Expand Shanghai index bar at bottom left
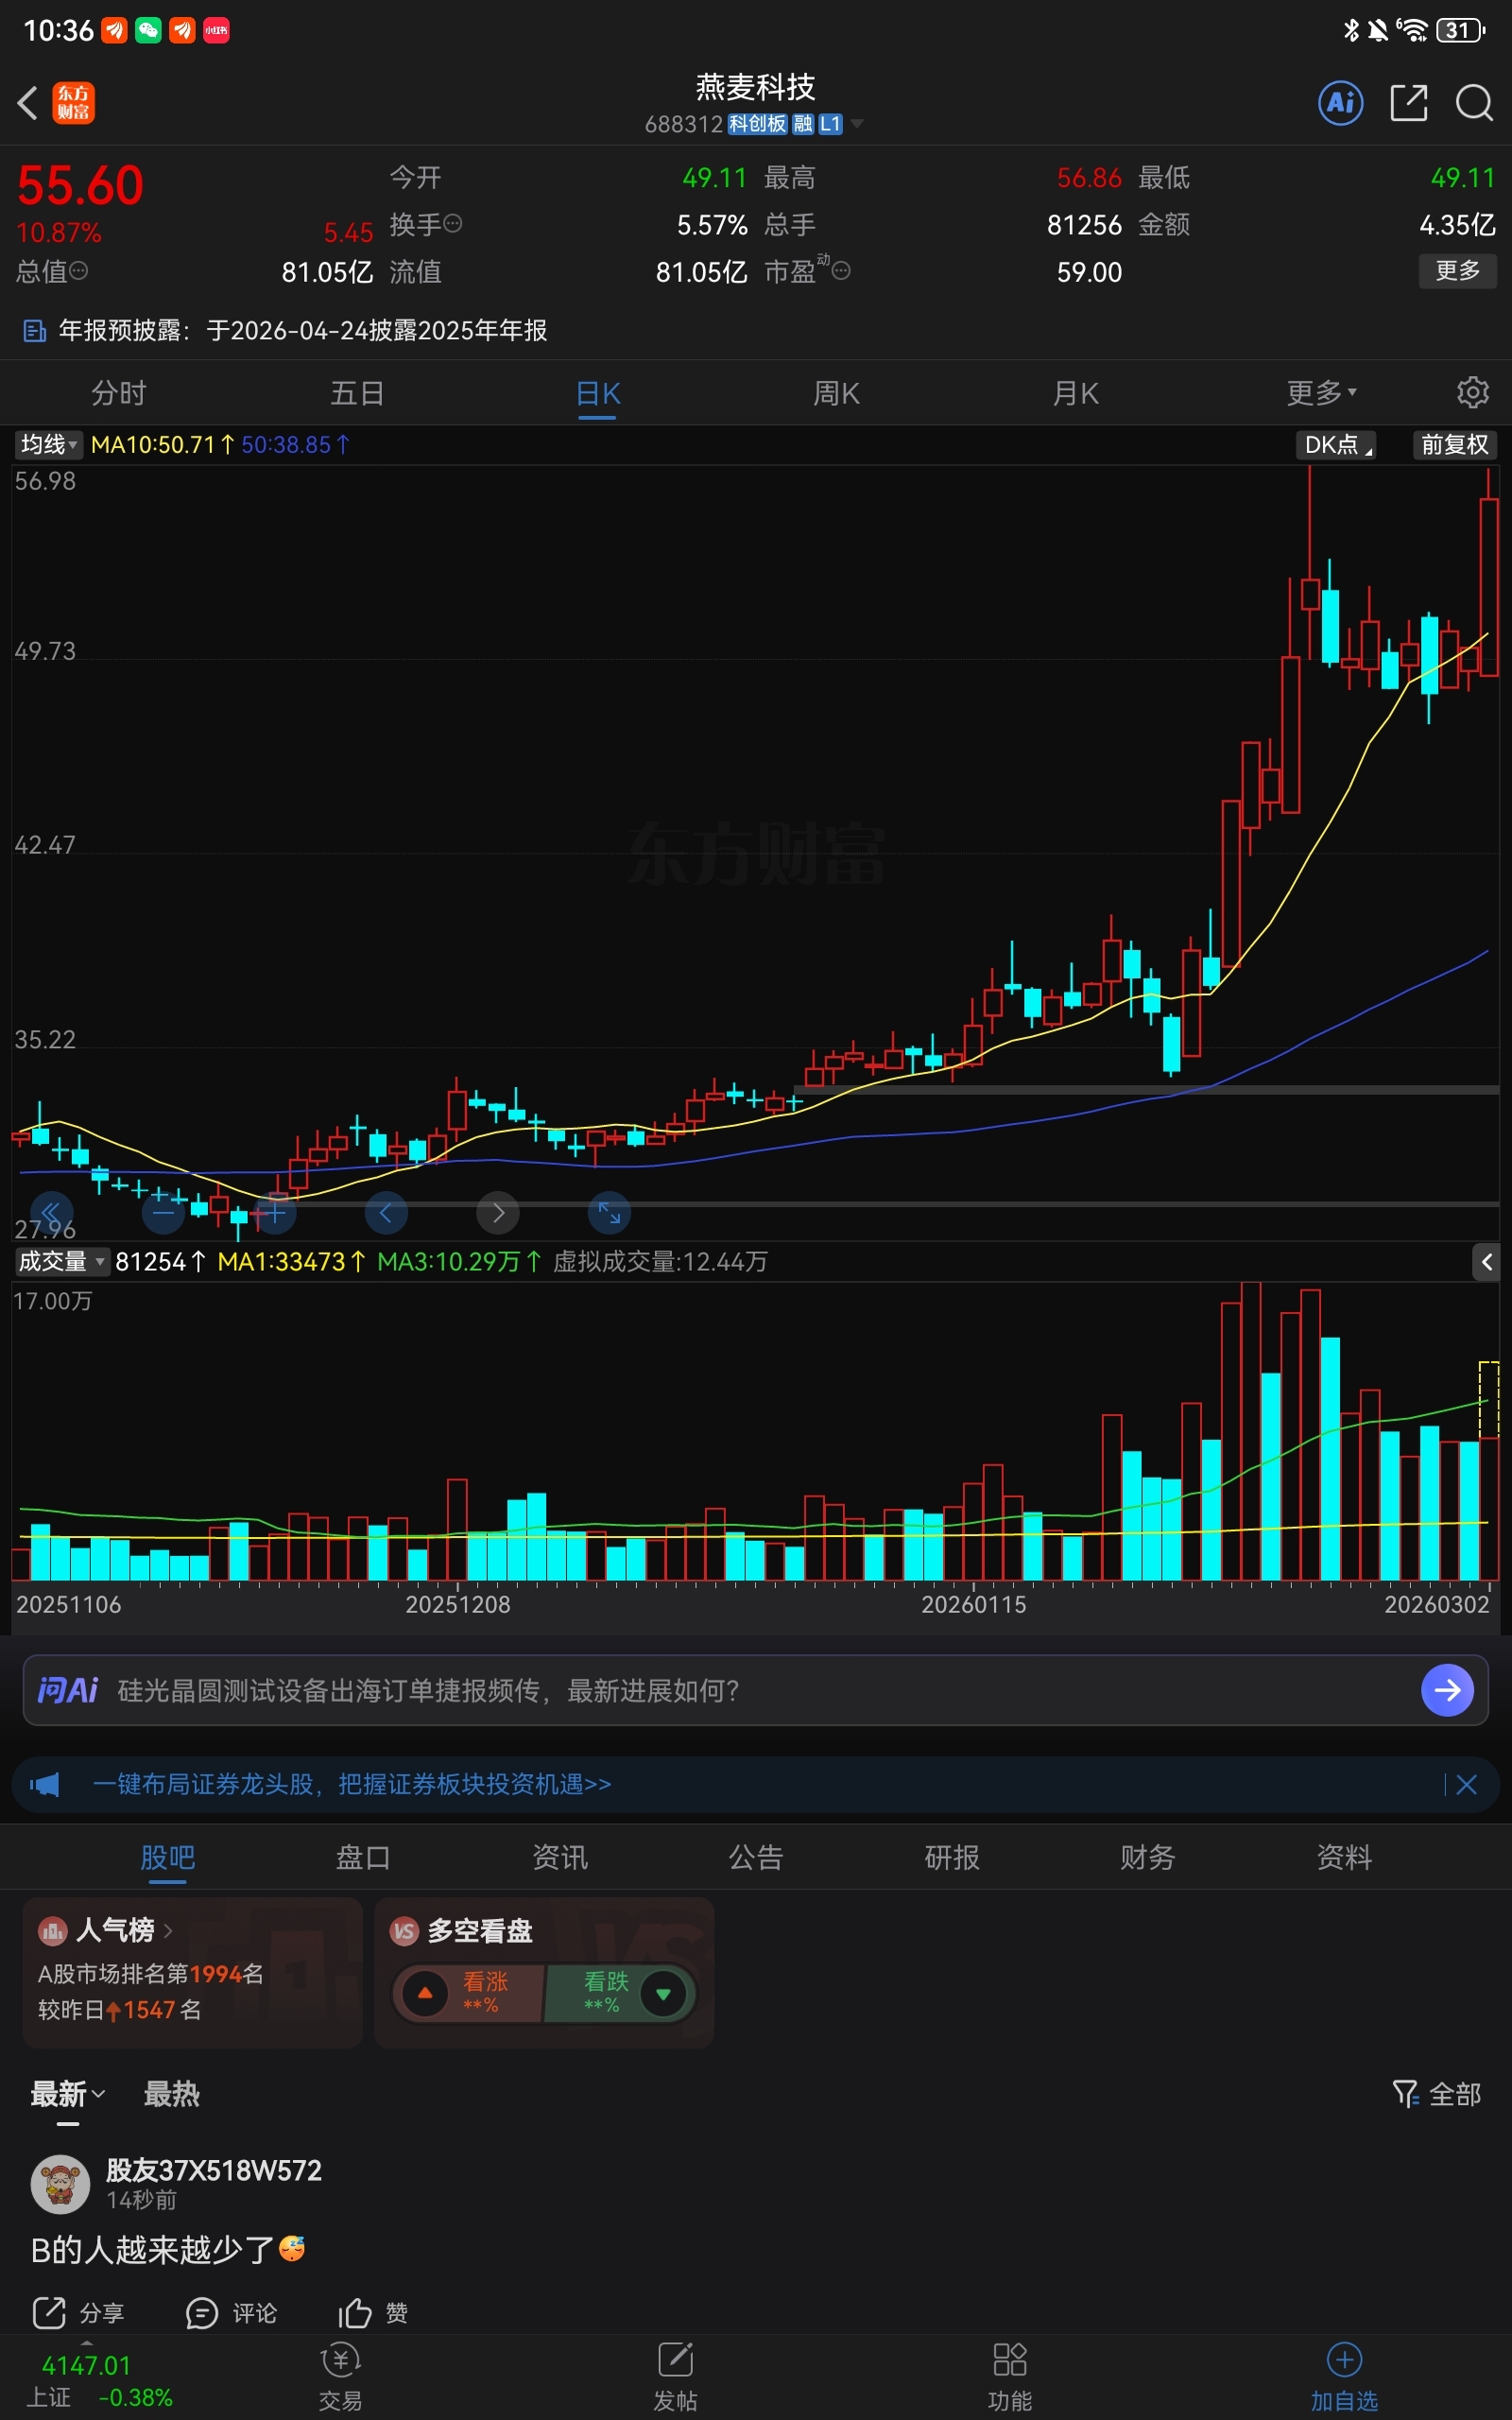This screenshot has height=2420, width=1512. pos(98,2380)
